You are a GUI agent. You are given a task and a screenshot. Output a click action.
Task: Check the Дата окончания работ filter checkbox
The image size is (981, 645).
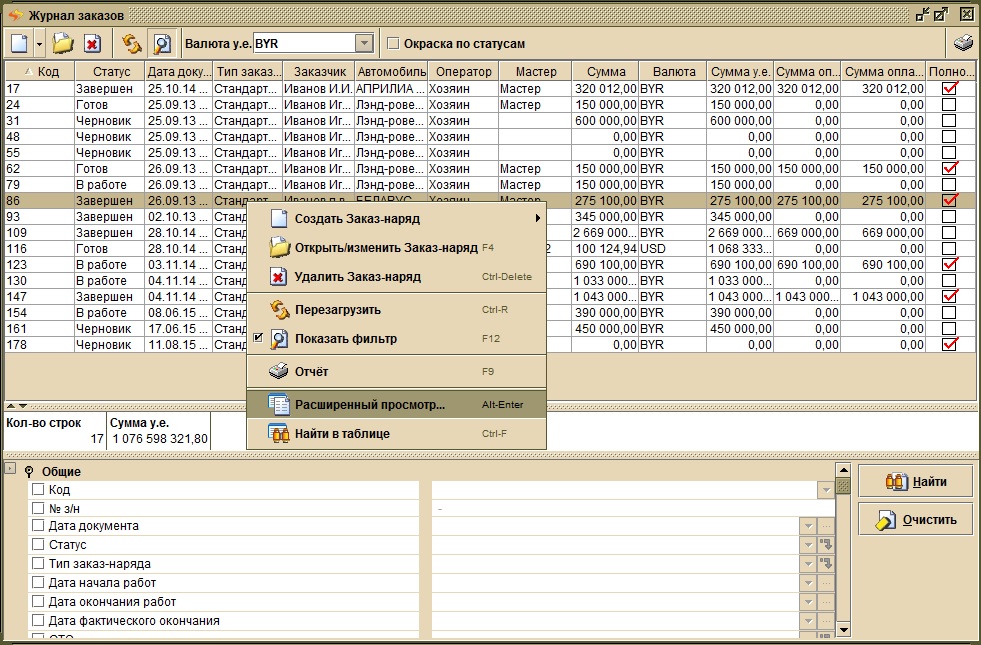(38, 601)
